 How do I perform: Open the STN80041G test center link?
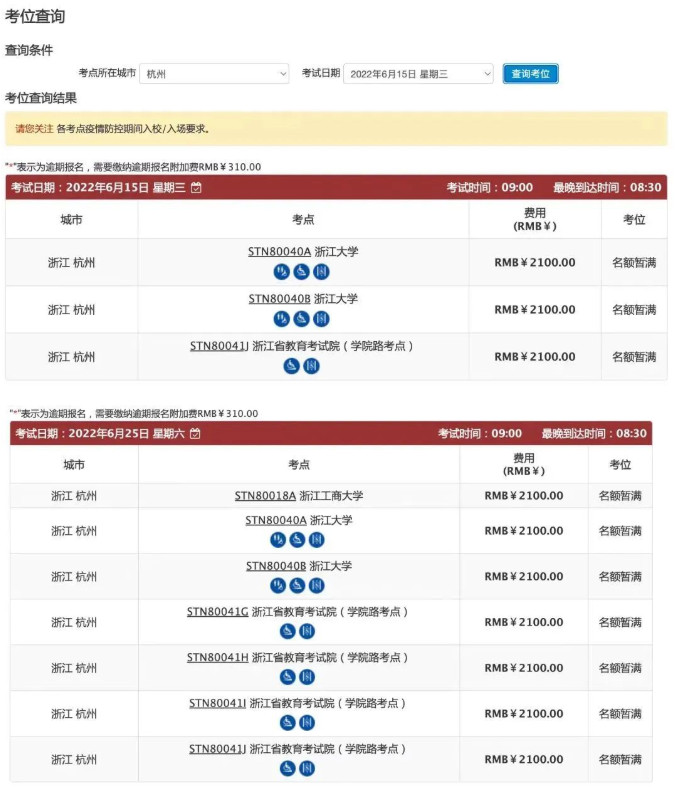(x=218, y=612)
